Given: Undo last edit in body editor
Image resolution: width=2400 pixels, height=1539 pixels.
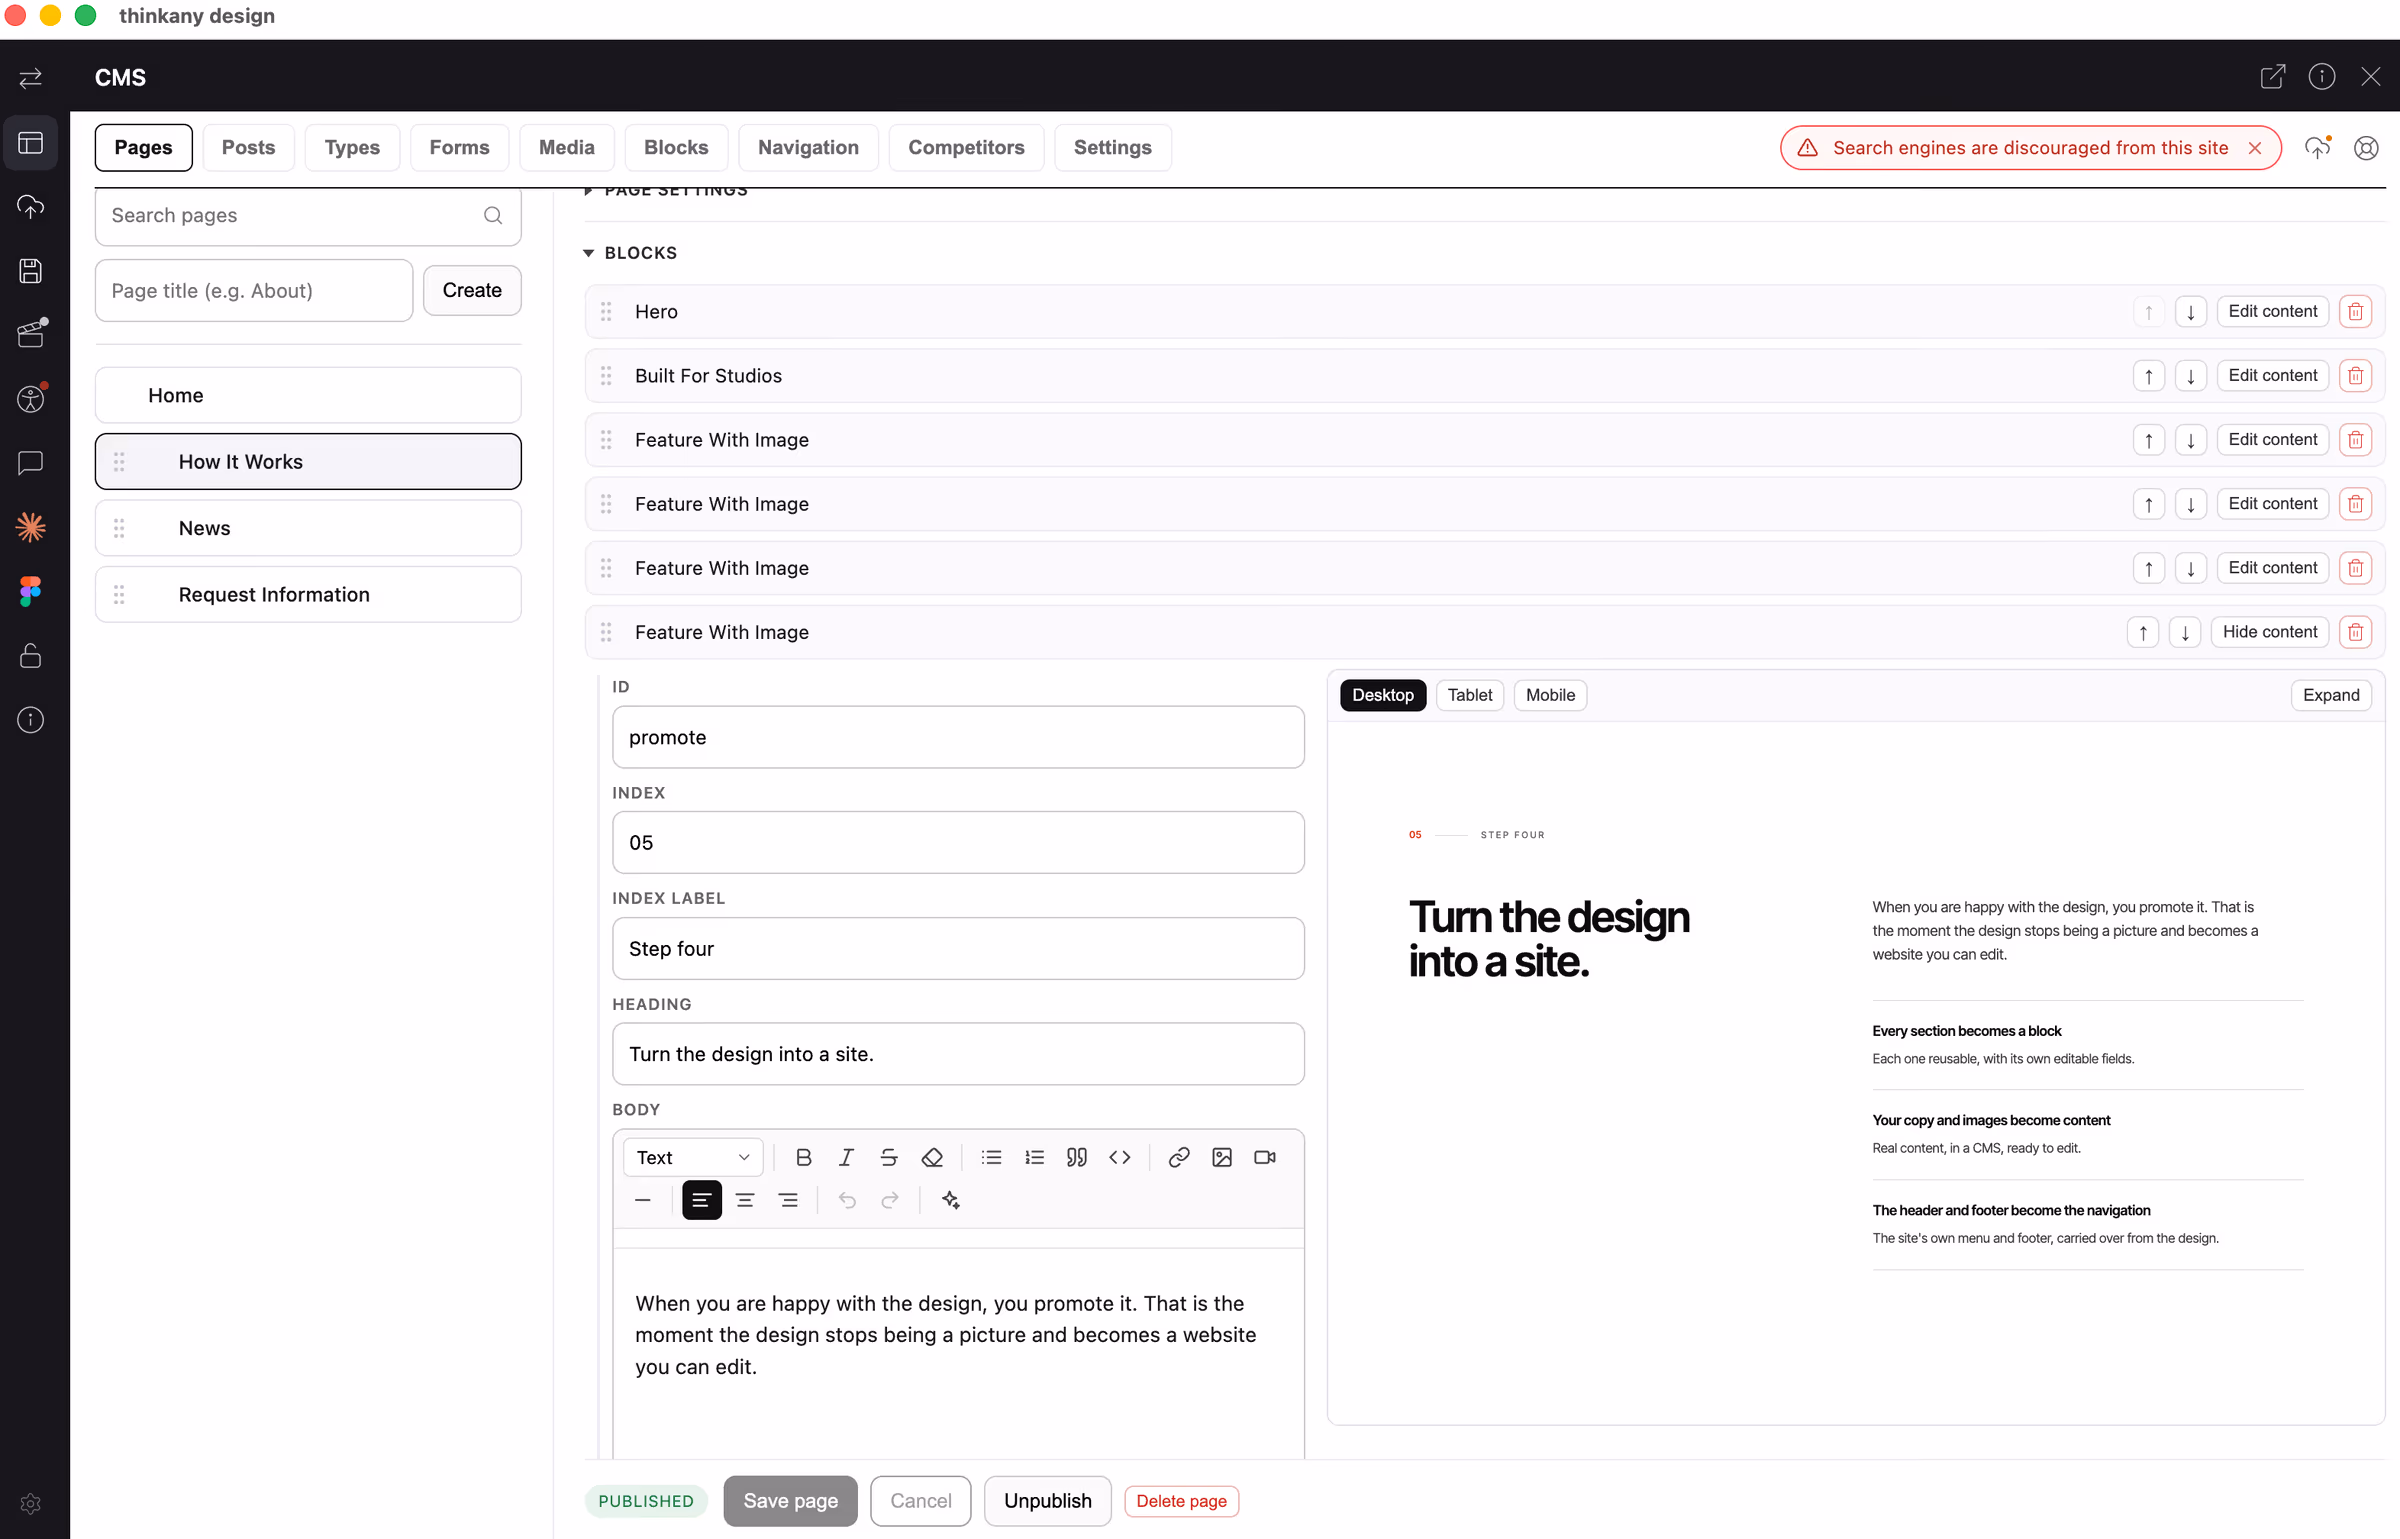Looking at the screenshot, I should 847,1200.
